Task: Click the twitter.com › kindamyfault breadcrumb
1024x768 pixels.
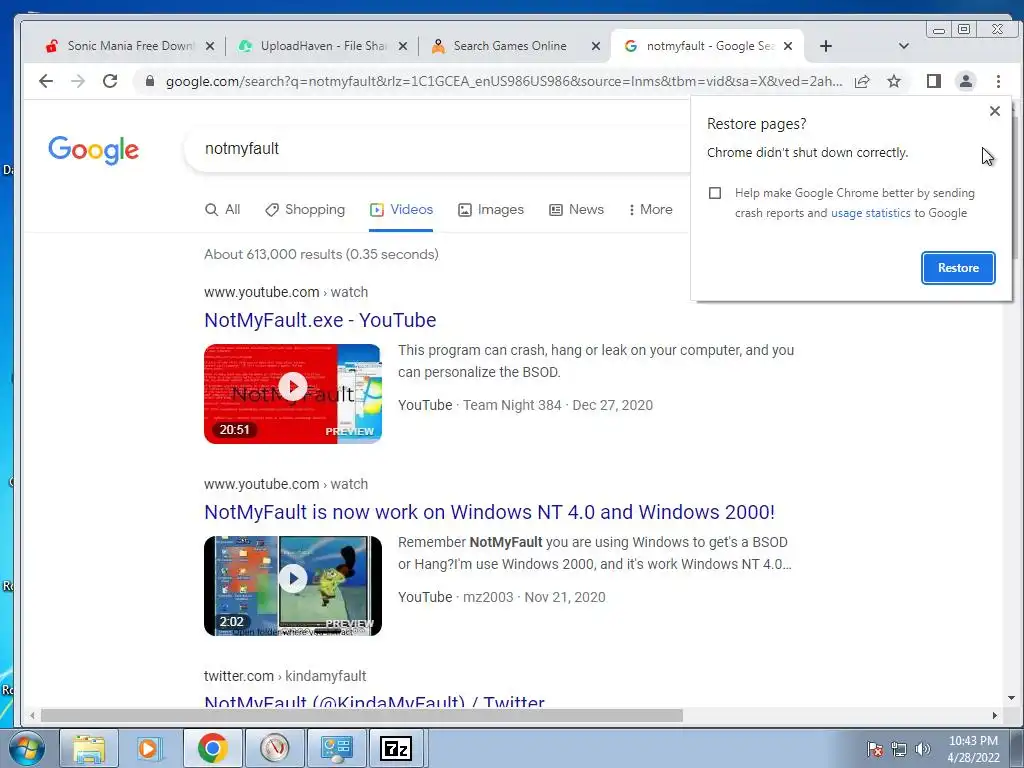Action: [285, 676]
